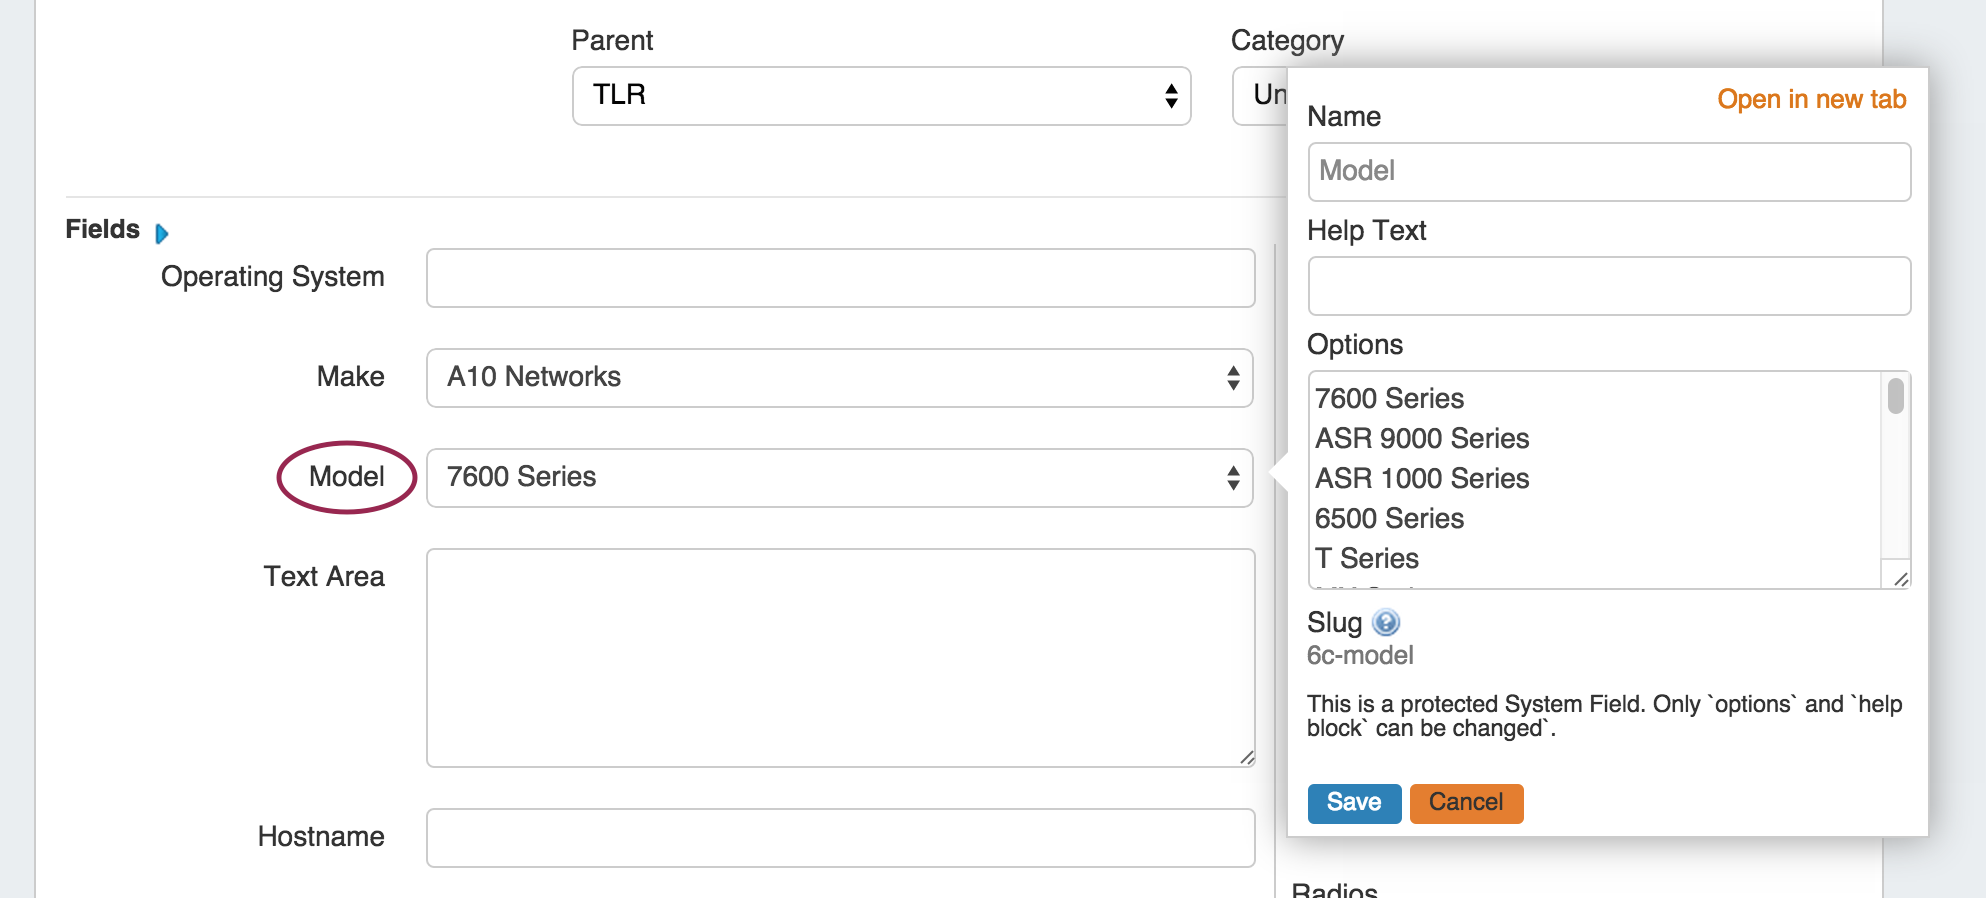Click the 6500 Series option line
The height and width of the screenshot is (898, 1986).
tap(1389, 519)
